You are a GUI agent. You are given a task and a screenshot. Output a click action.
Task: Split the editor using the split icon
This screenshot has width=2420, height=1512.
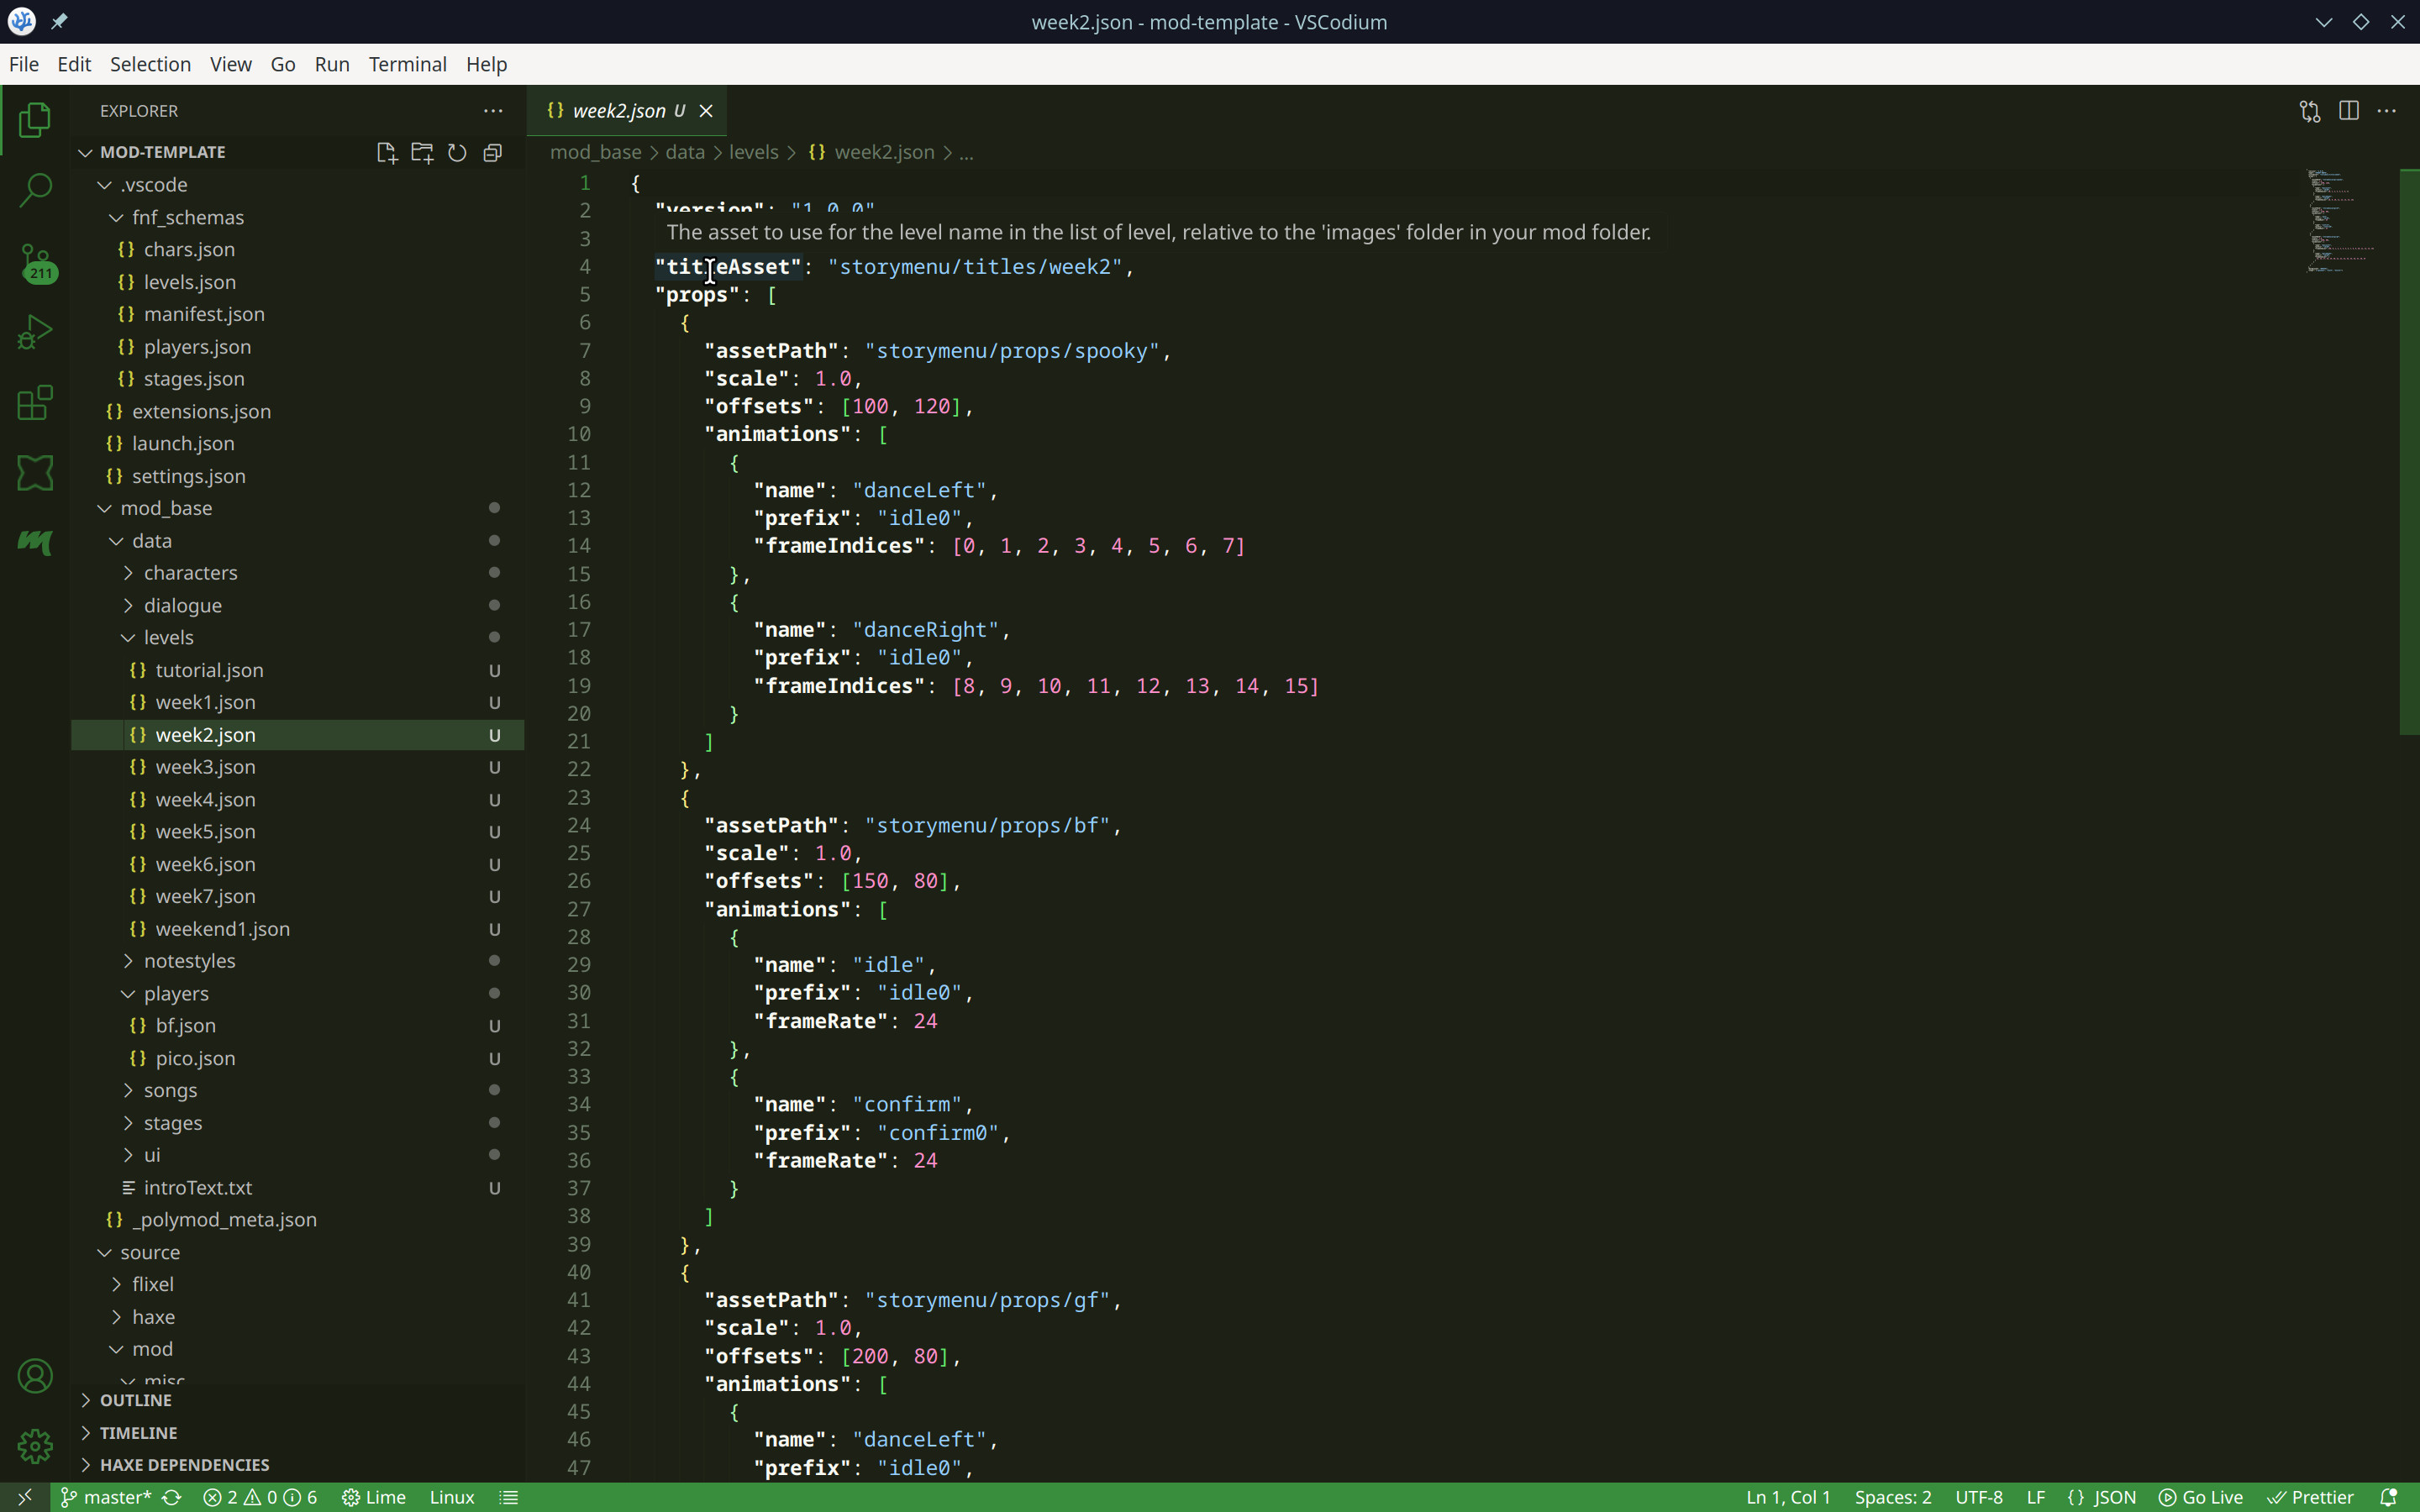click(2348, 111)
